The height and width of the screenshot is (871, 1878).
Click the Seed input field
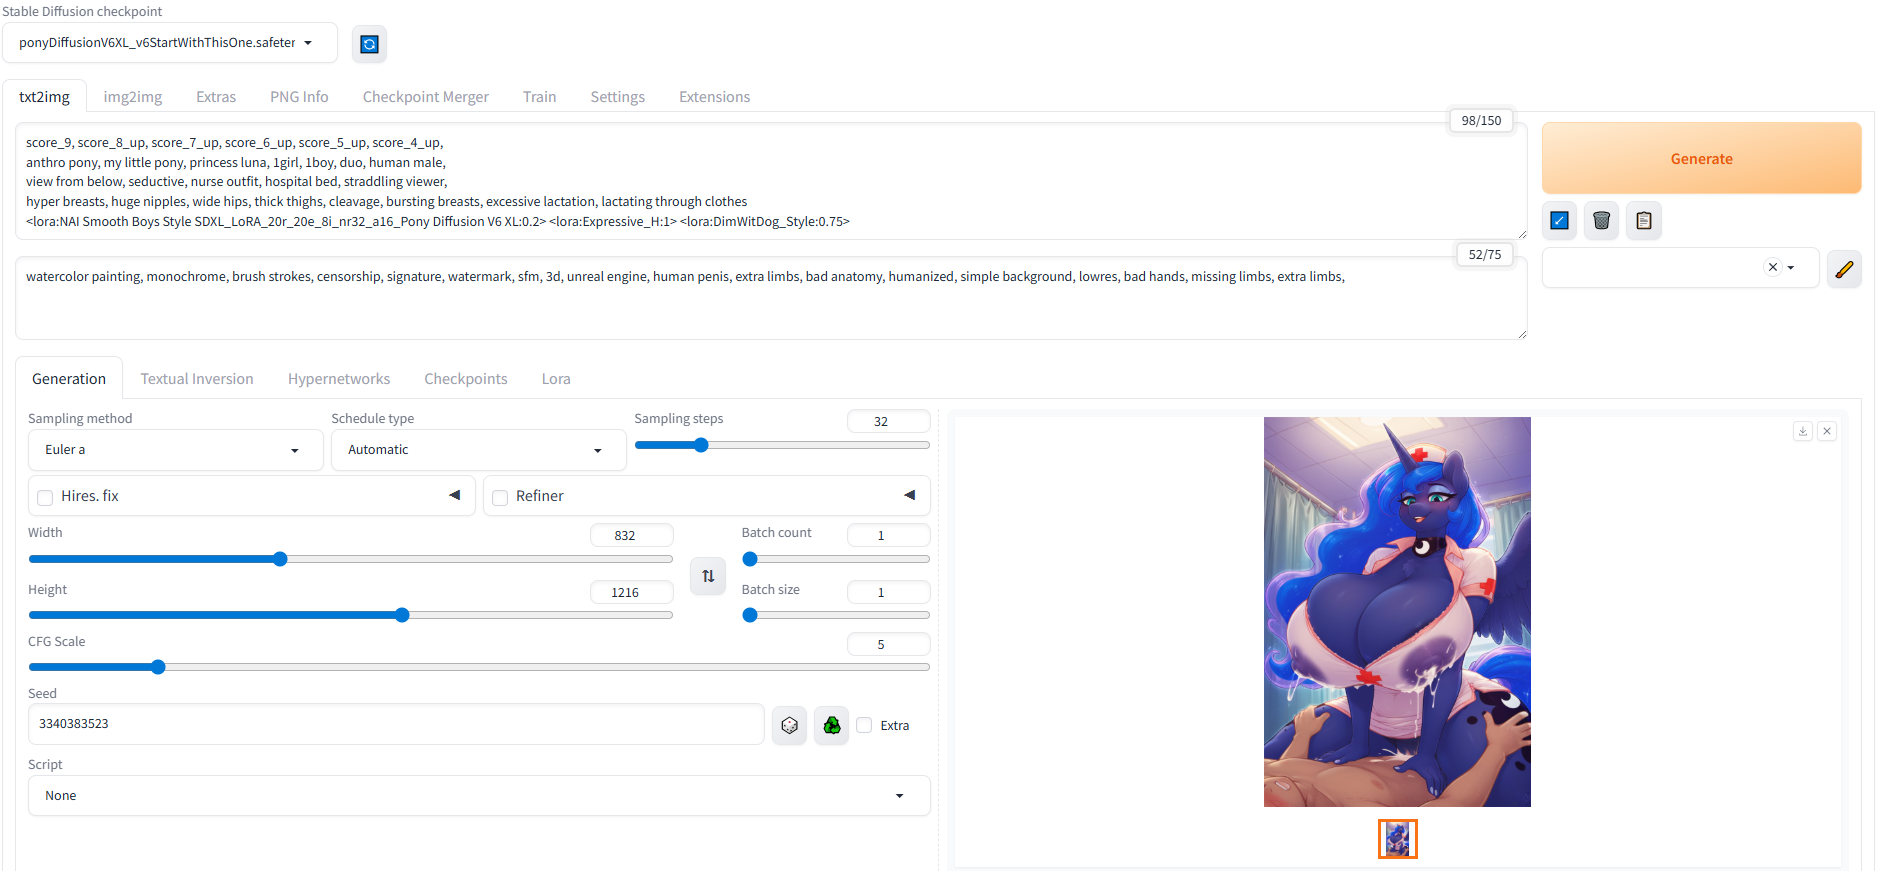396,724
